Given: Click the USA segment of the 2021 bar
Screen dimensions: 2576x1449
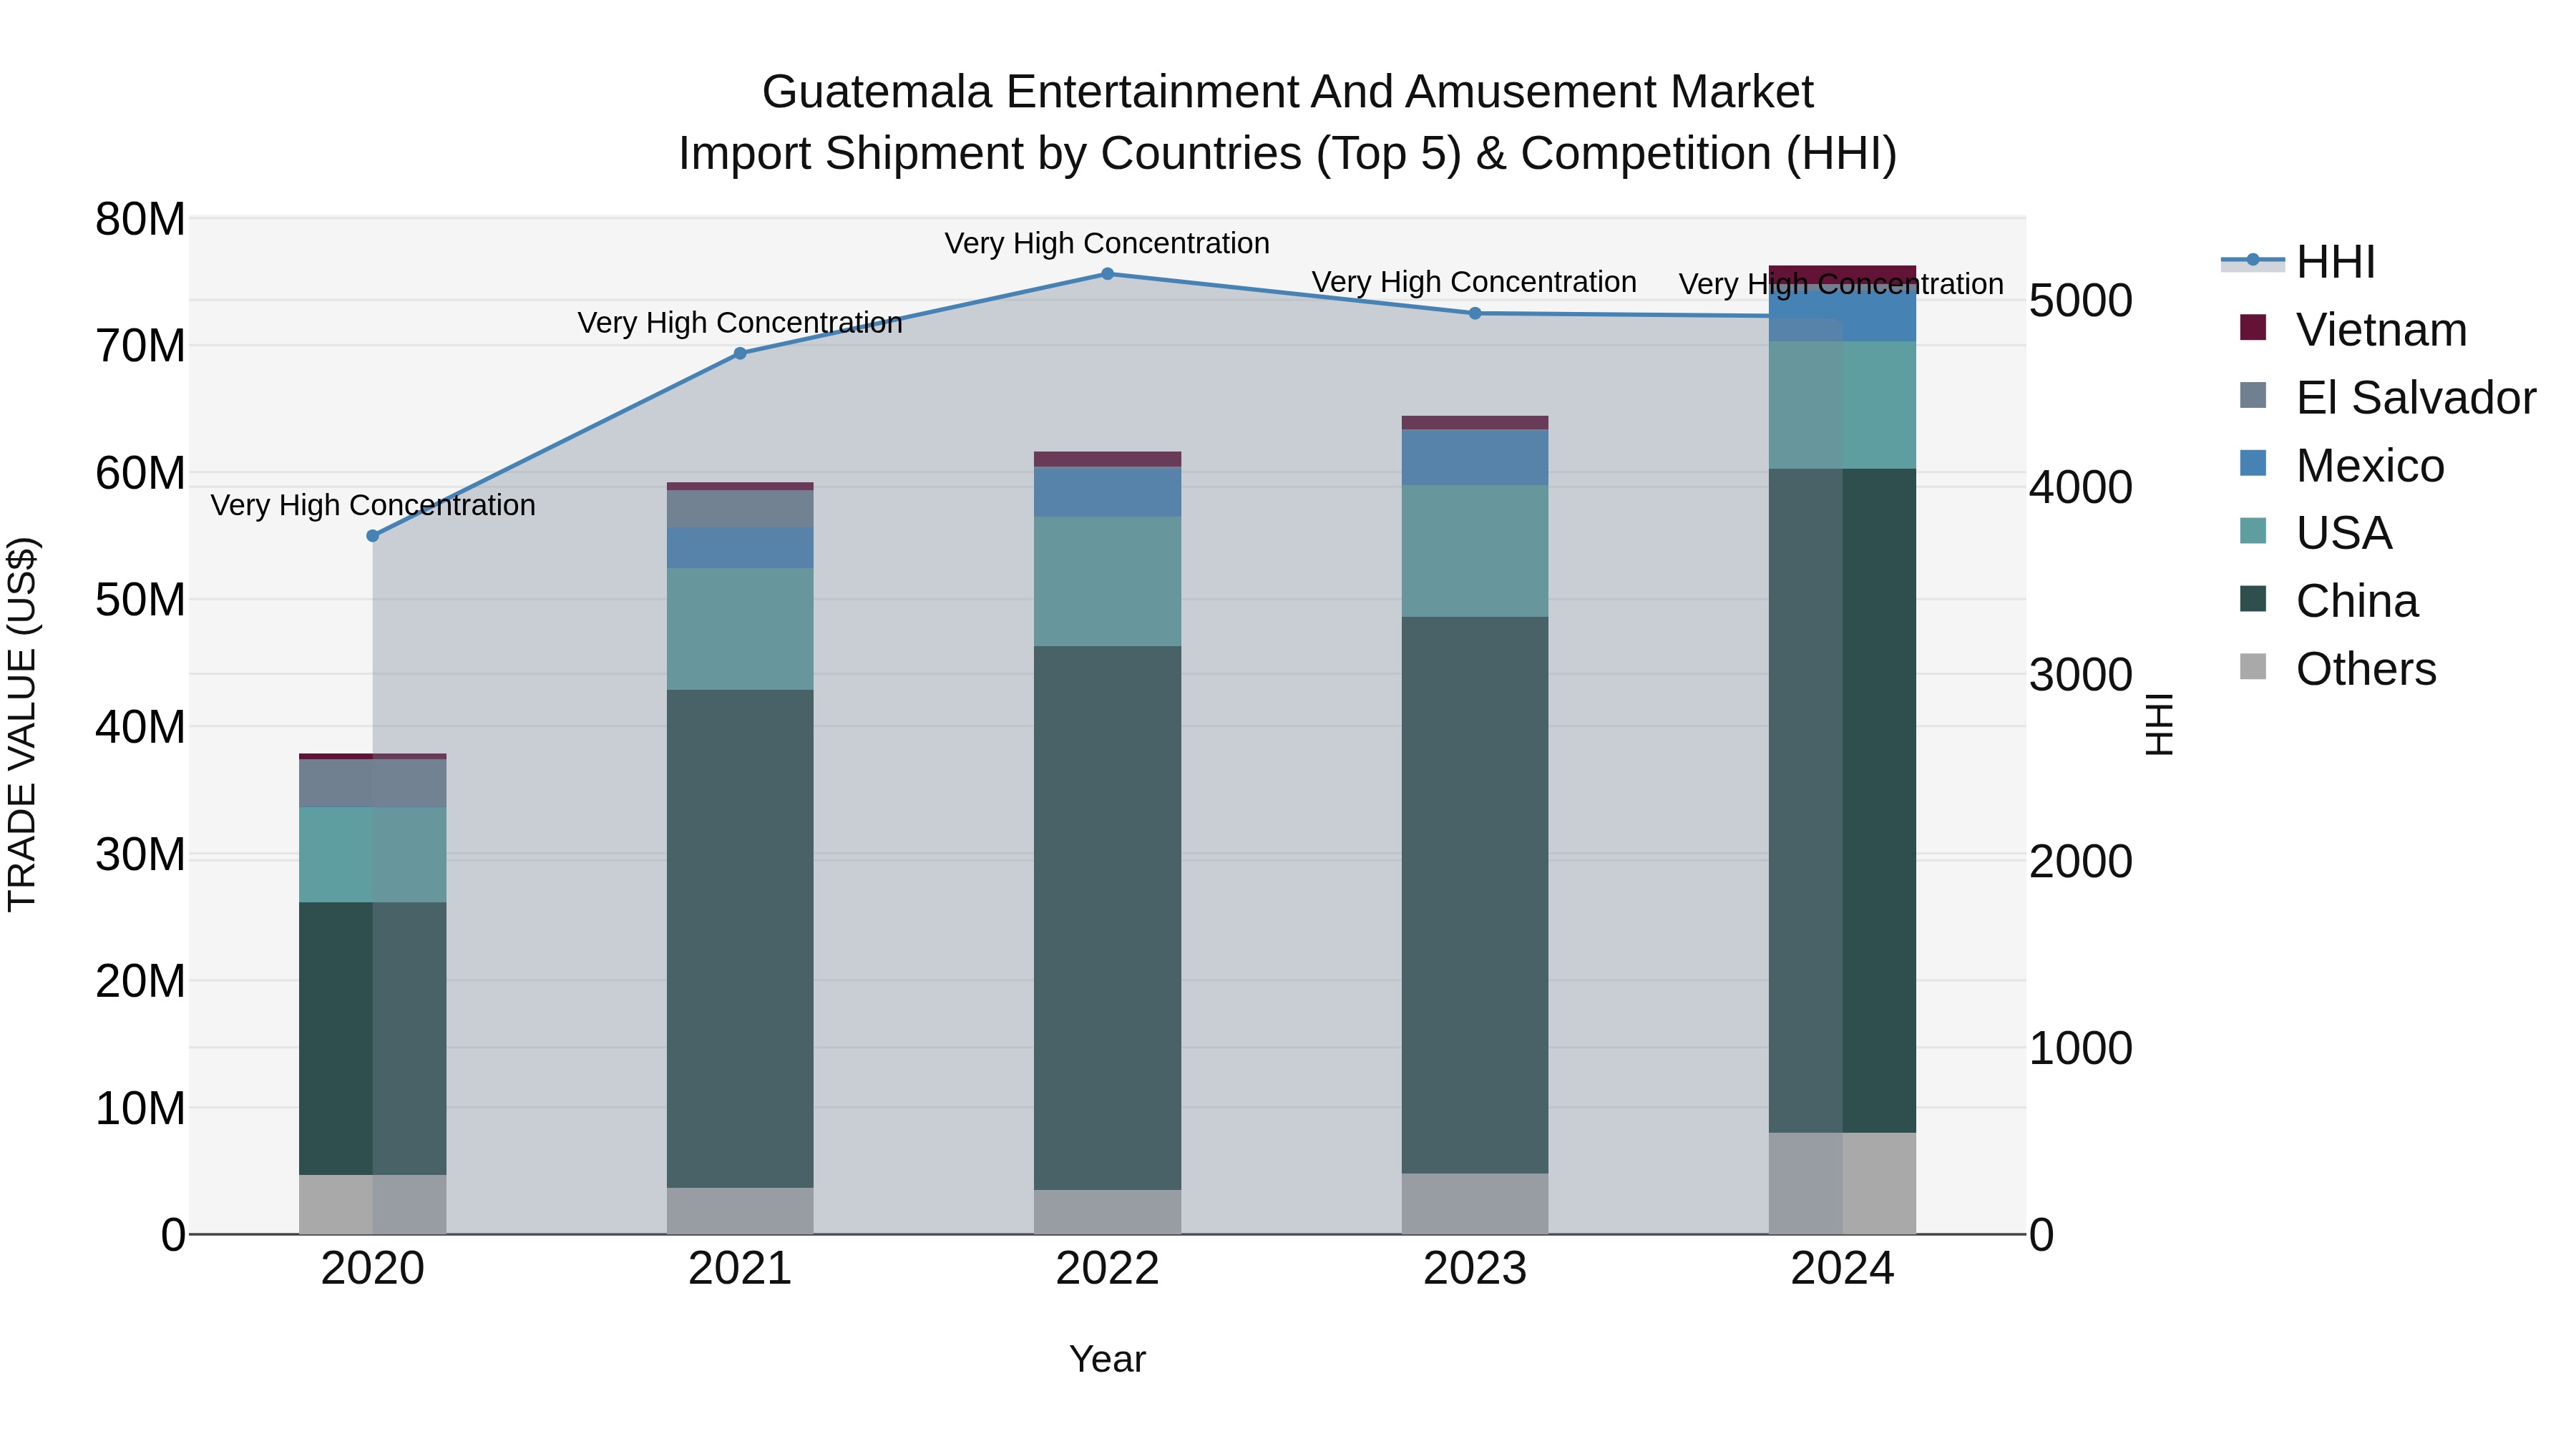Looking at the screenshot, I should (740, 629).
